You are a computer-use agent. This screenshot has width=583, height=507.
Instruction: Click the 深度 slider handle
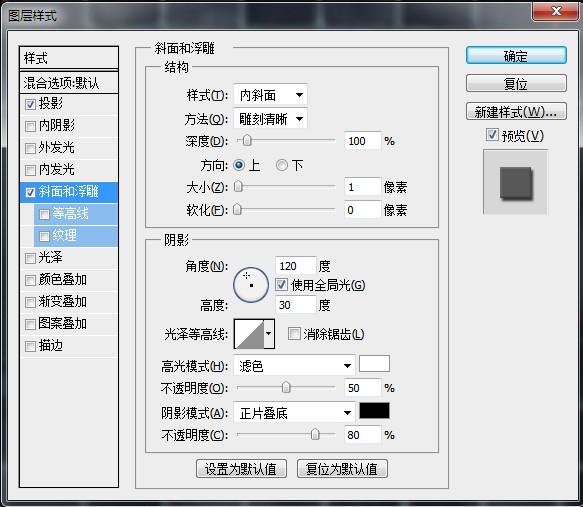(x=247, y=141)
